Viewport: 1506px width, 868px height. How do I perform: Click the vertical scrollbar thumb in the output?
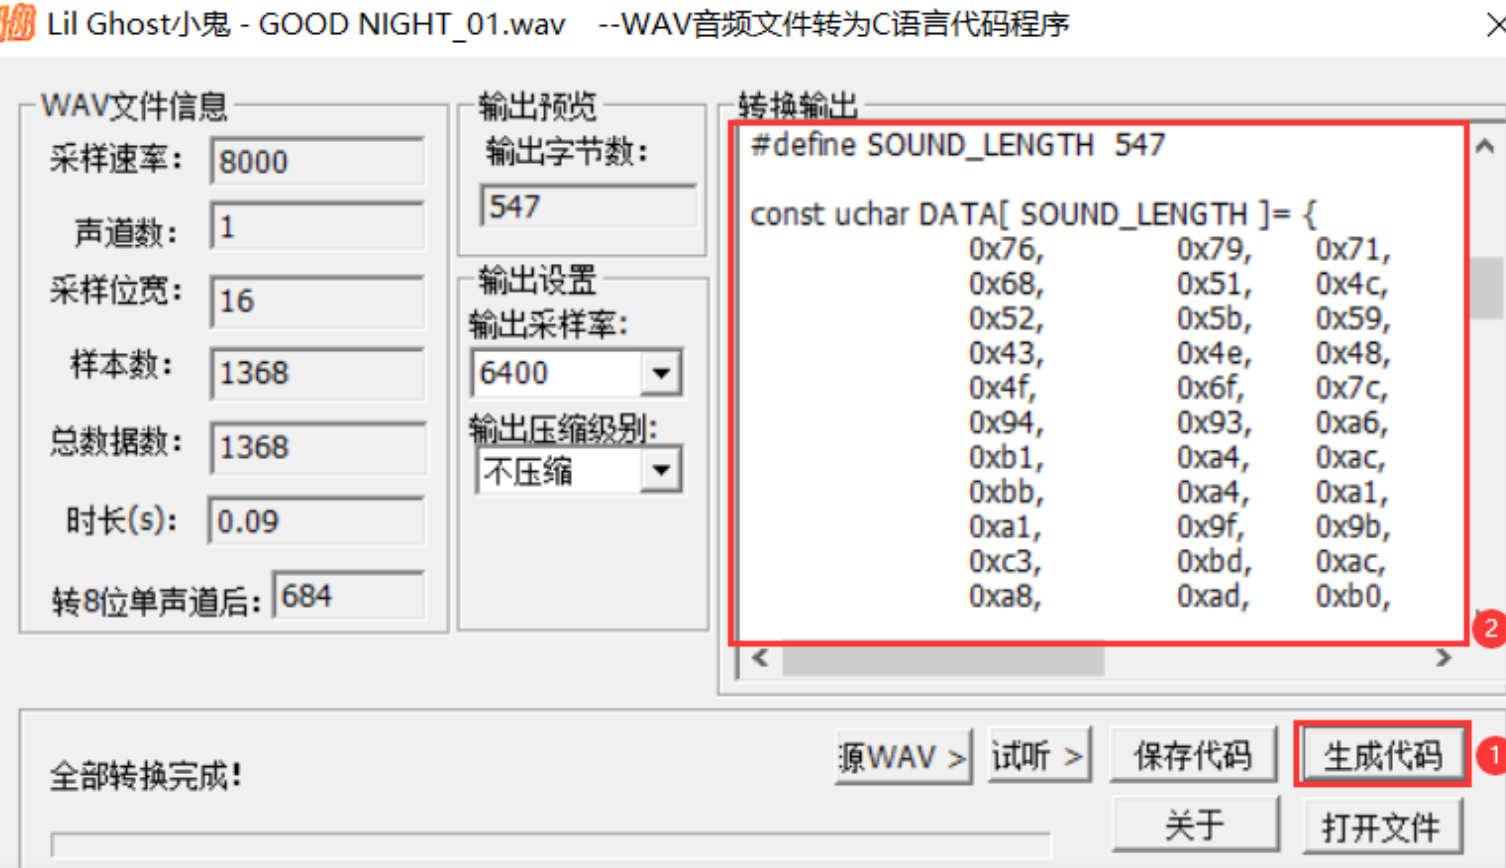(1487, 288)
